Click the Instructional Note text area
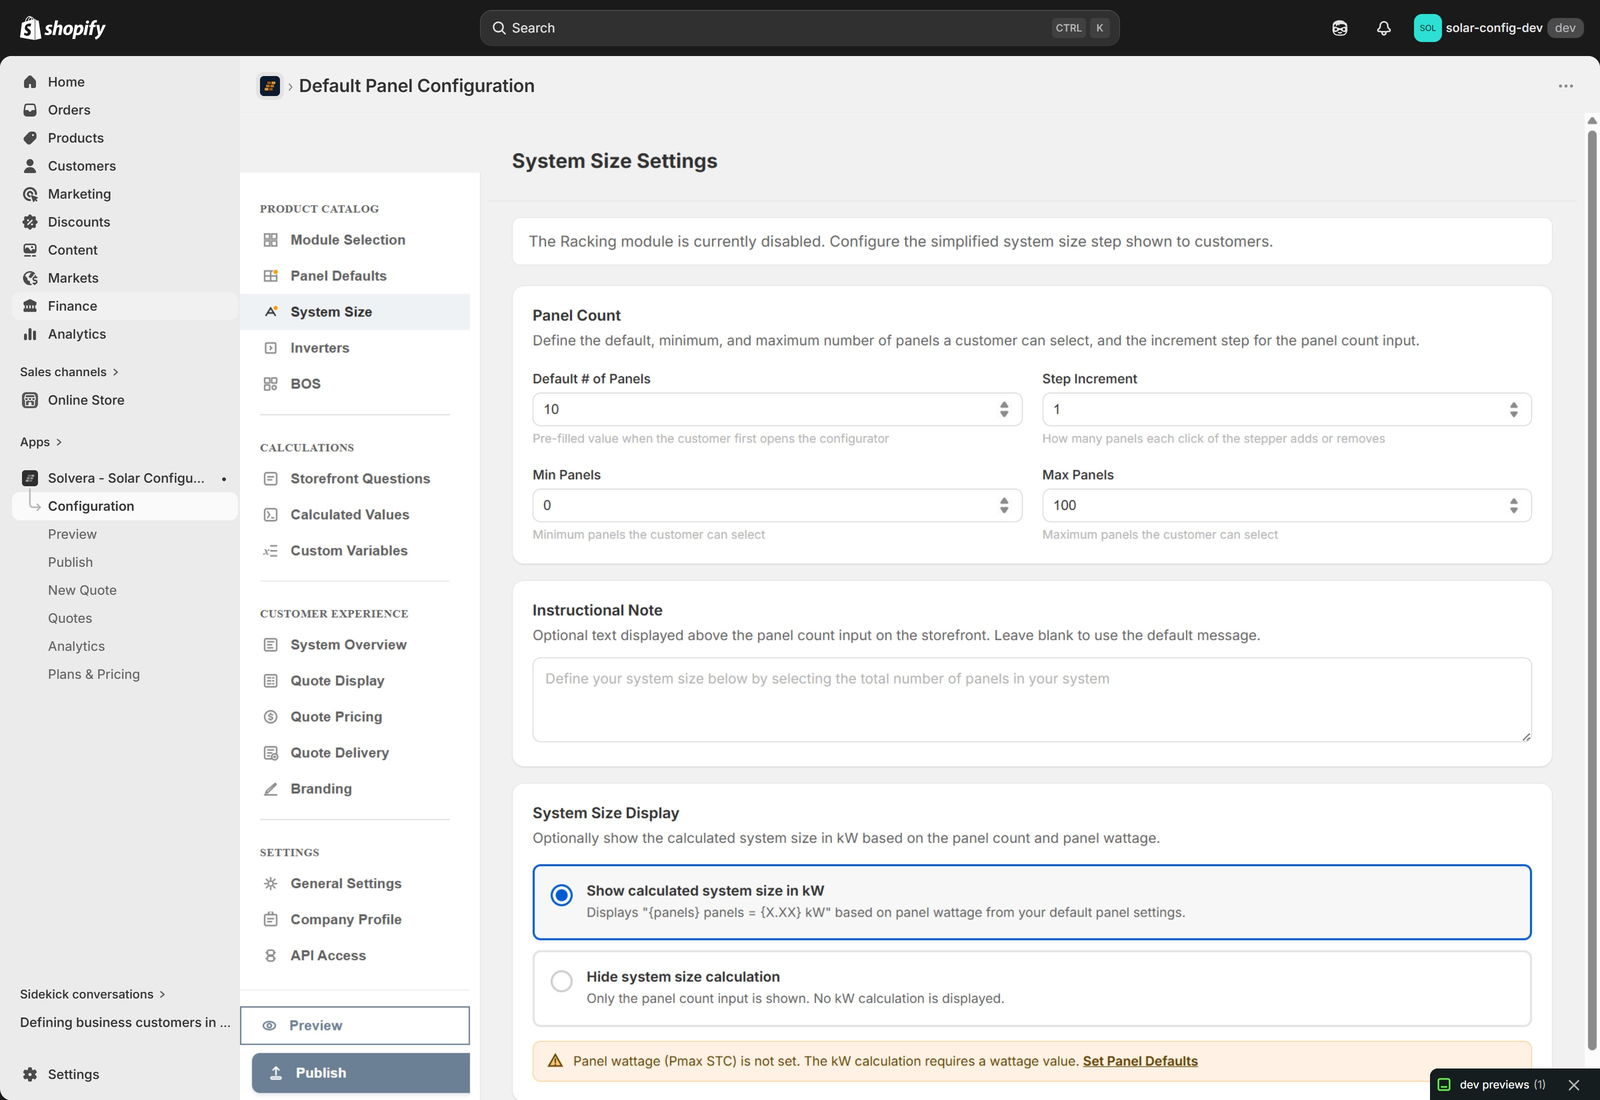The width and height of the screenshot is (1600, 1100). click(x=1032, y=700)
